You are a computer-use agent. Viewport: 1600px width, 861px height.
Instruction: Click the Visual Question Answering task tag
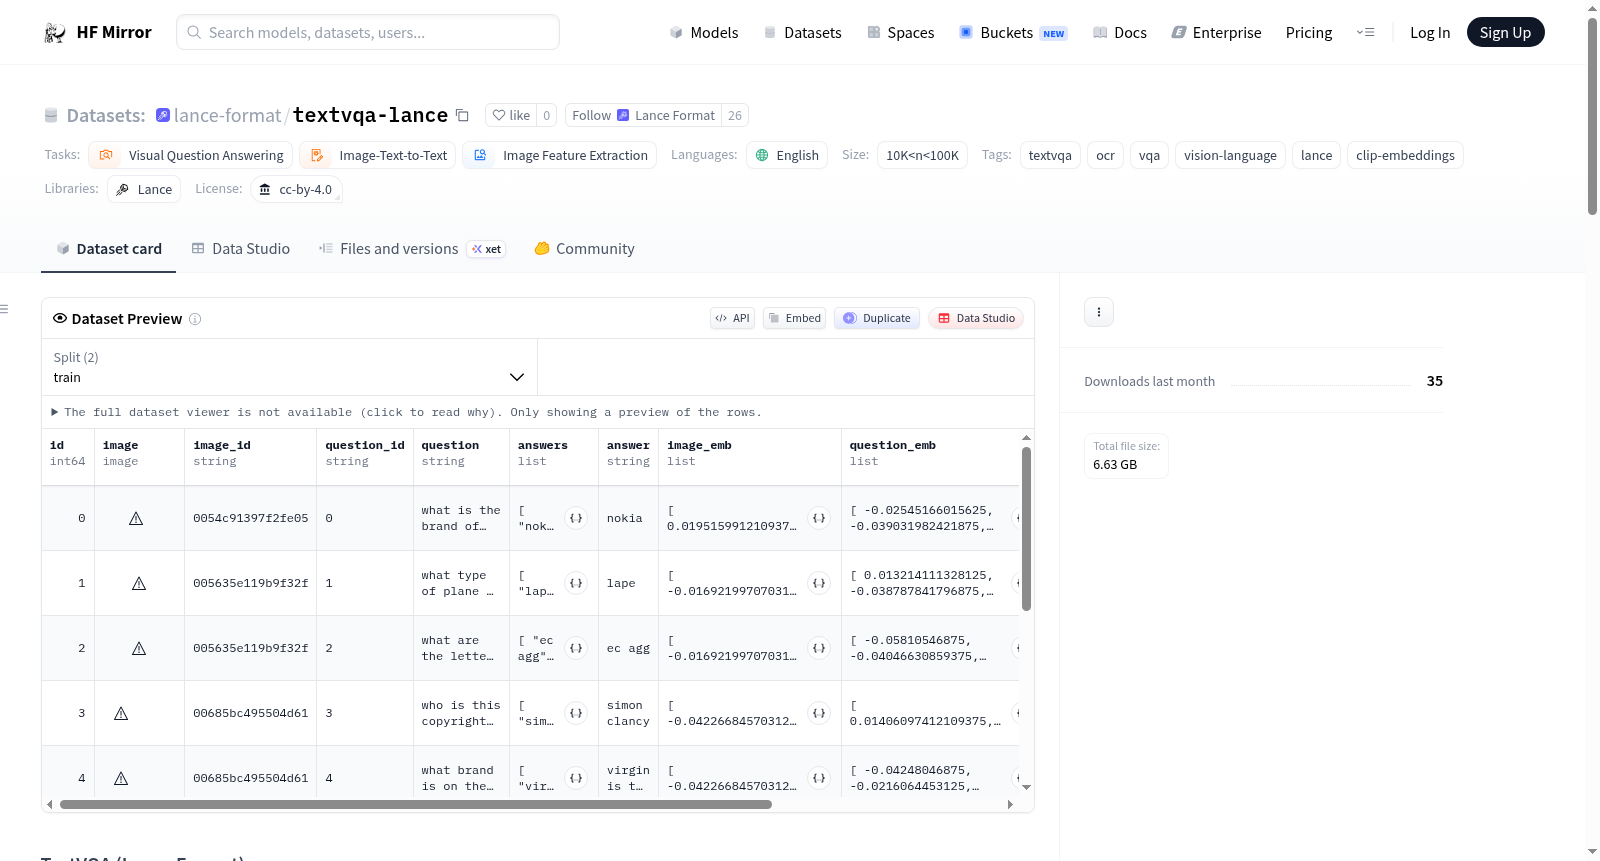[191, 155]
